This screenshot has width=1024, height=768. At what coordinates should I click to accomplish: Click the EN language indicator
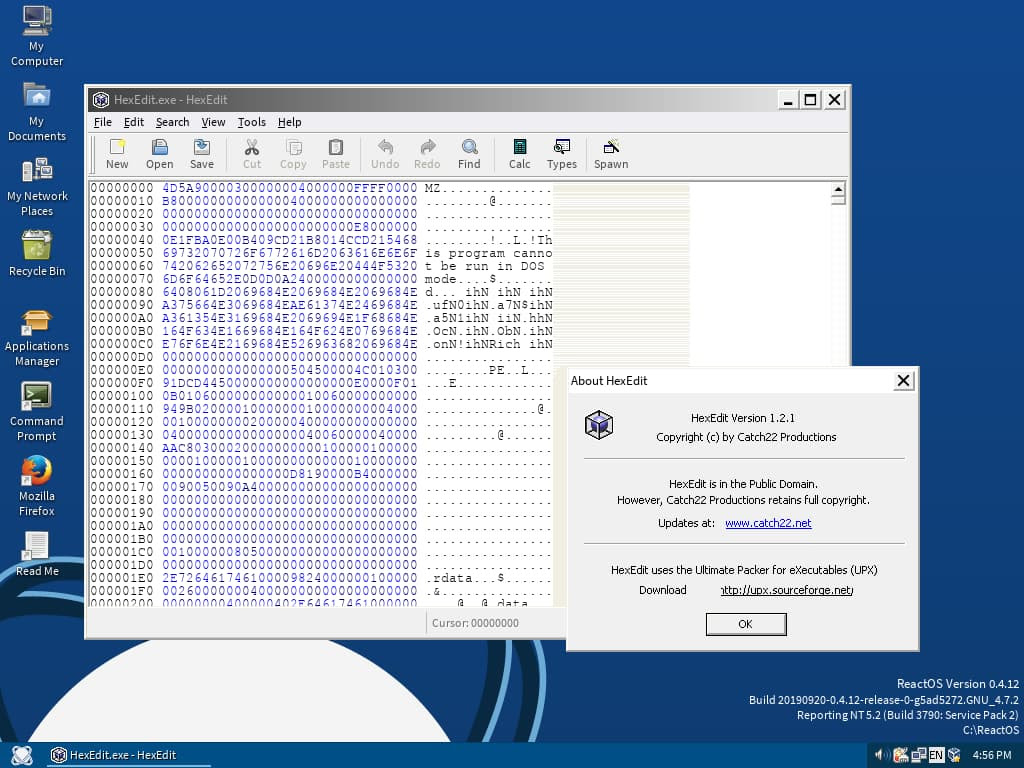[x=936, y=755]
